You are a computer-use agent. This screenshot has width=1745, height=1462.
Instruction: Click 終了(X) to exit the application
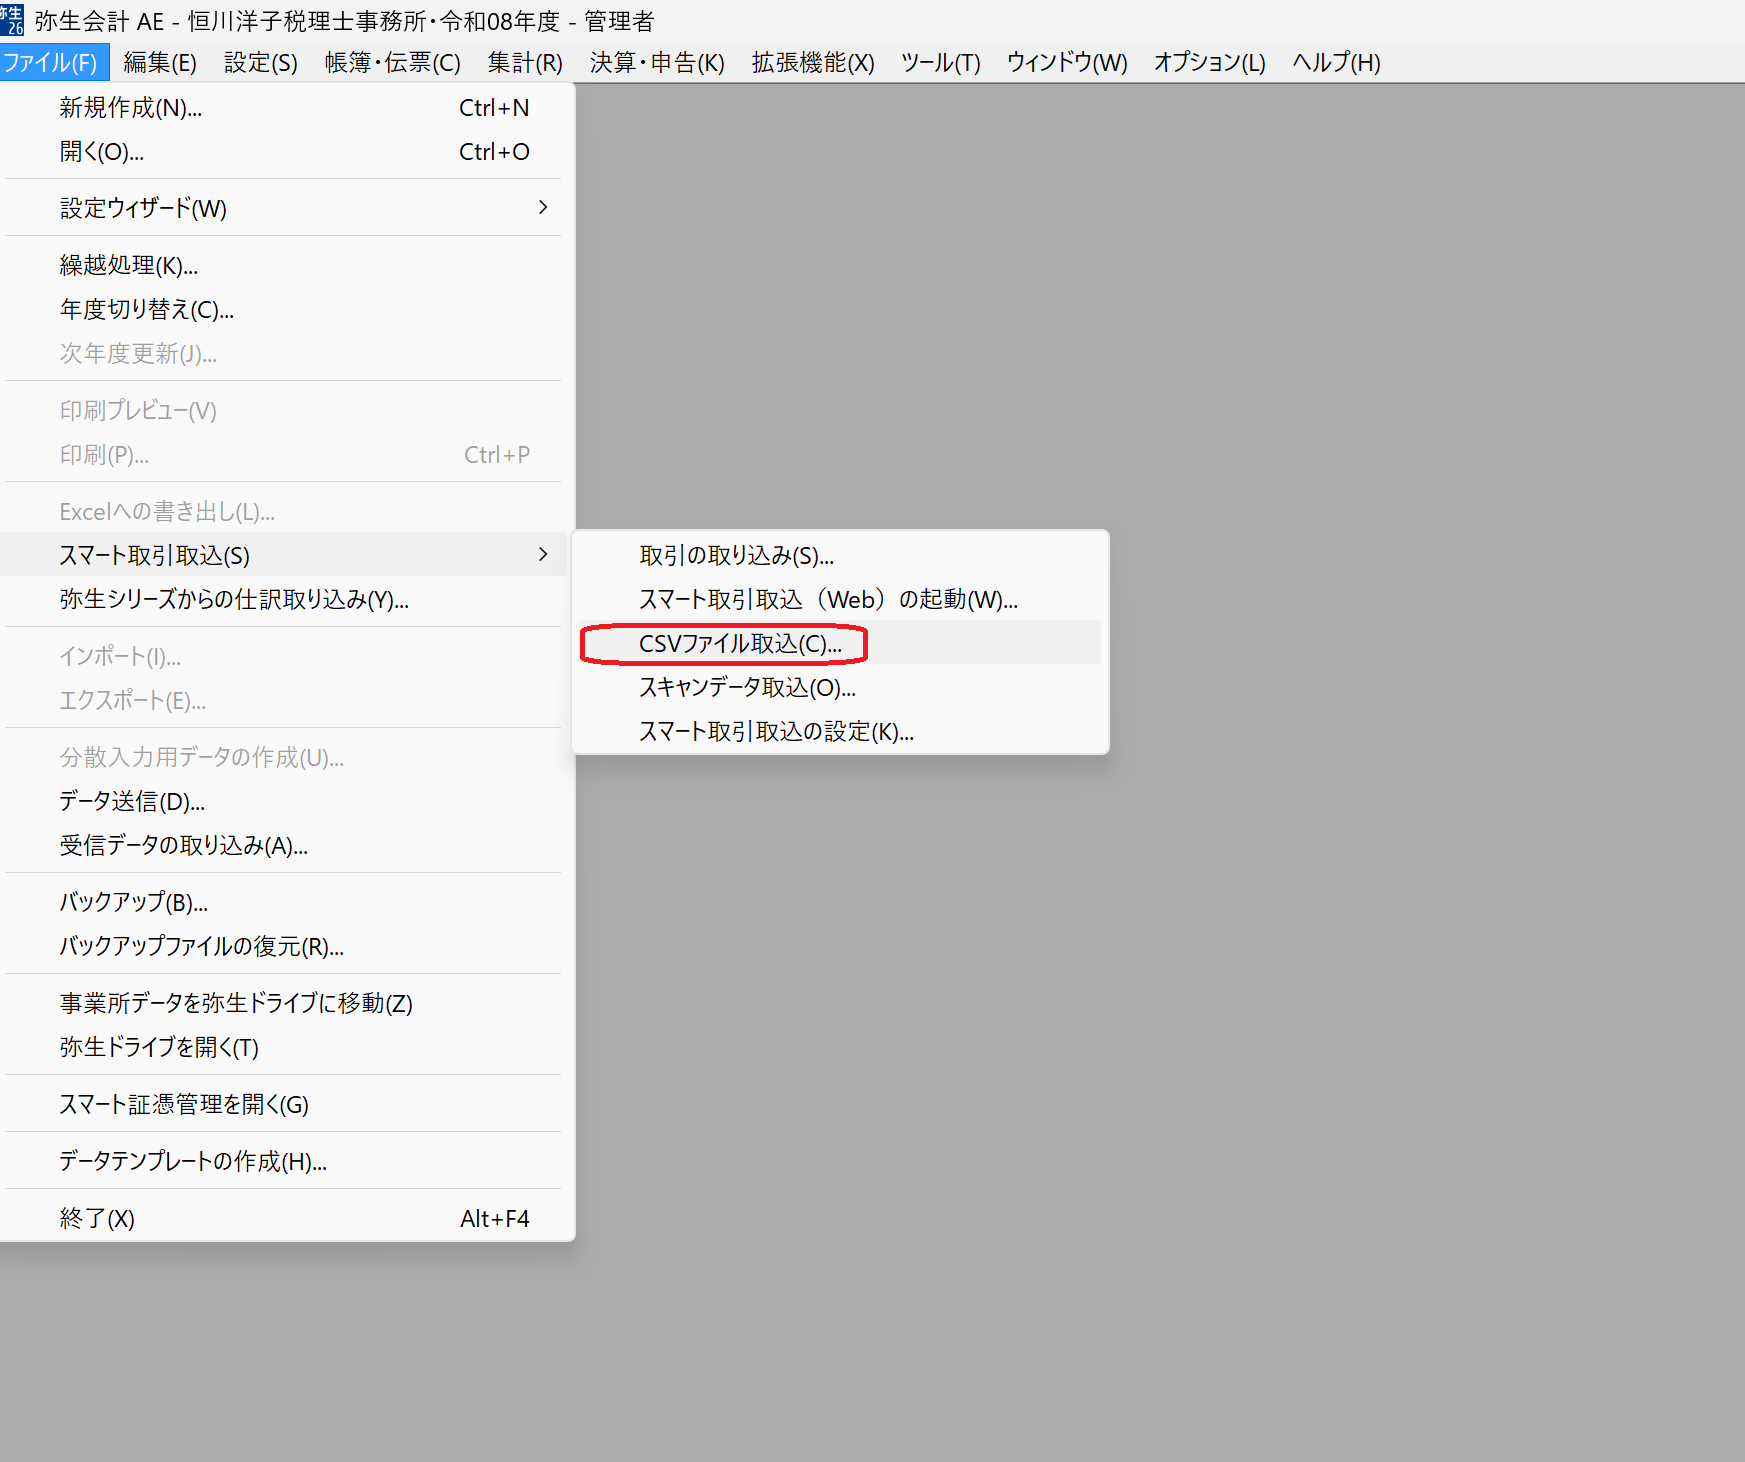pyautogui.click(x=97, y=1218)
